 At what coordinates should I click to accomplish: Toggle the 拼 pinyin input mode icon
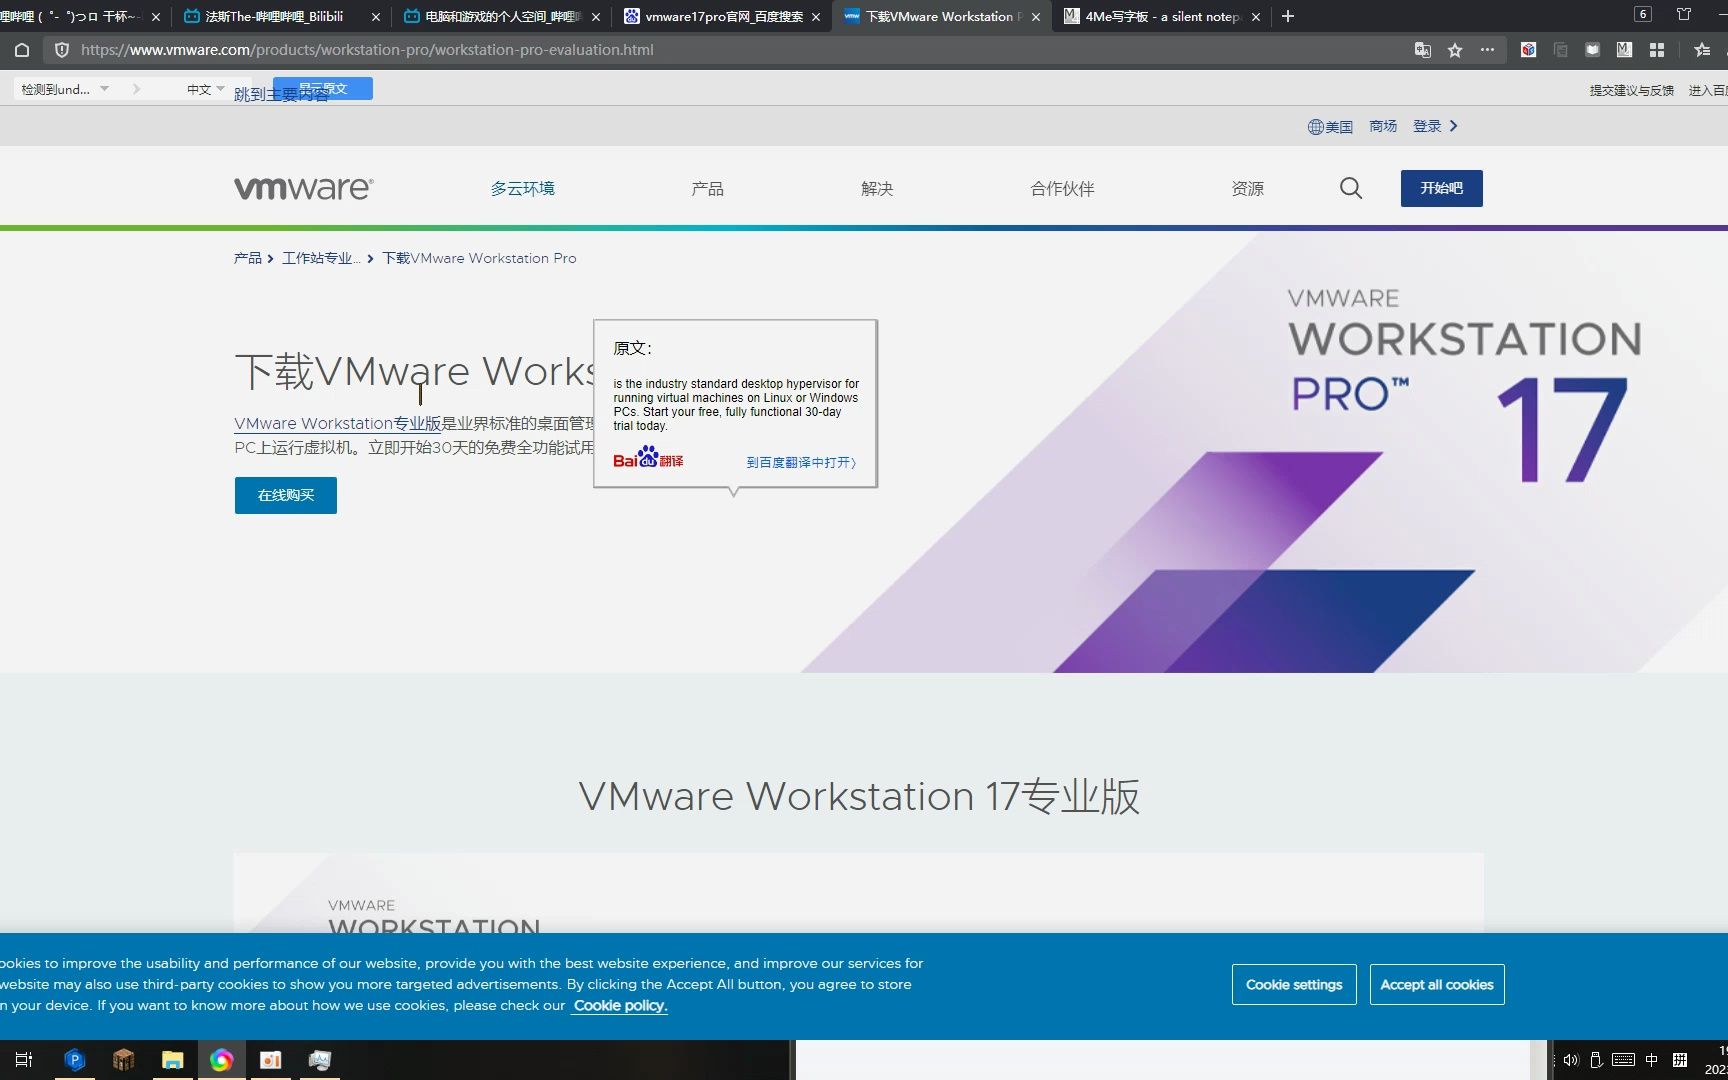pyautogui.click(x=1680, y=1060)
